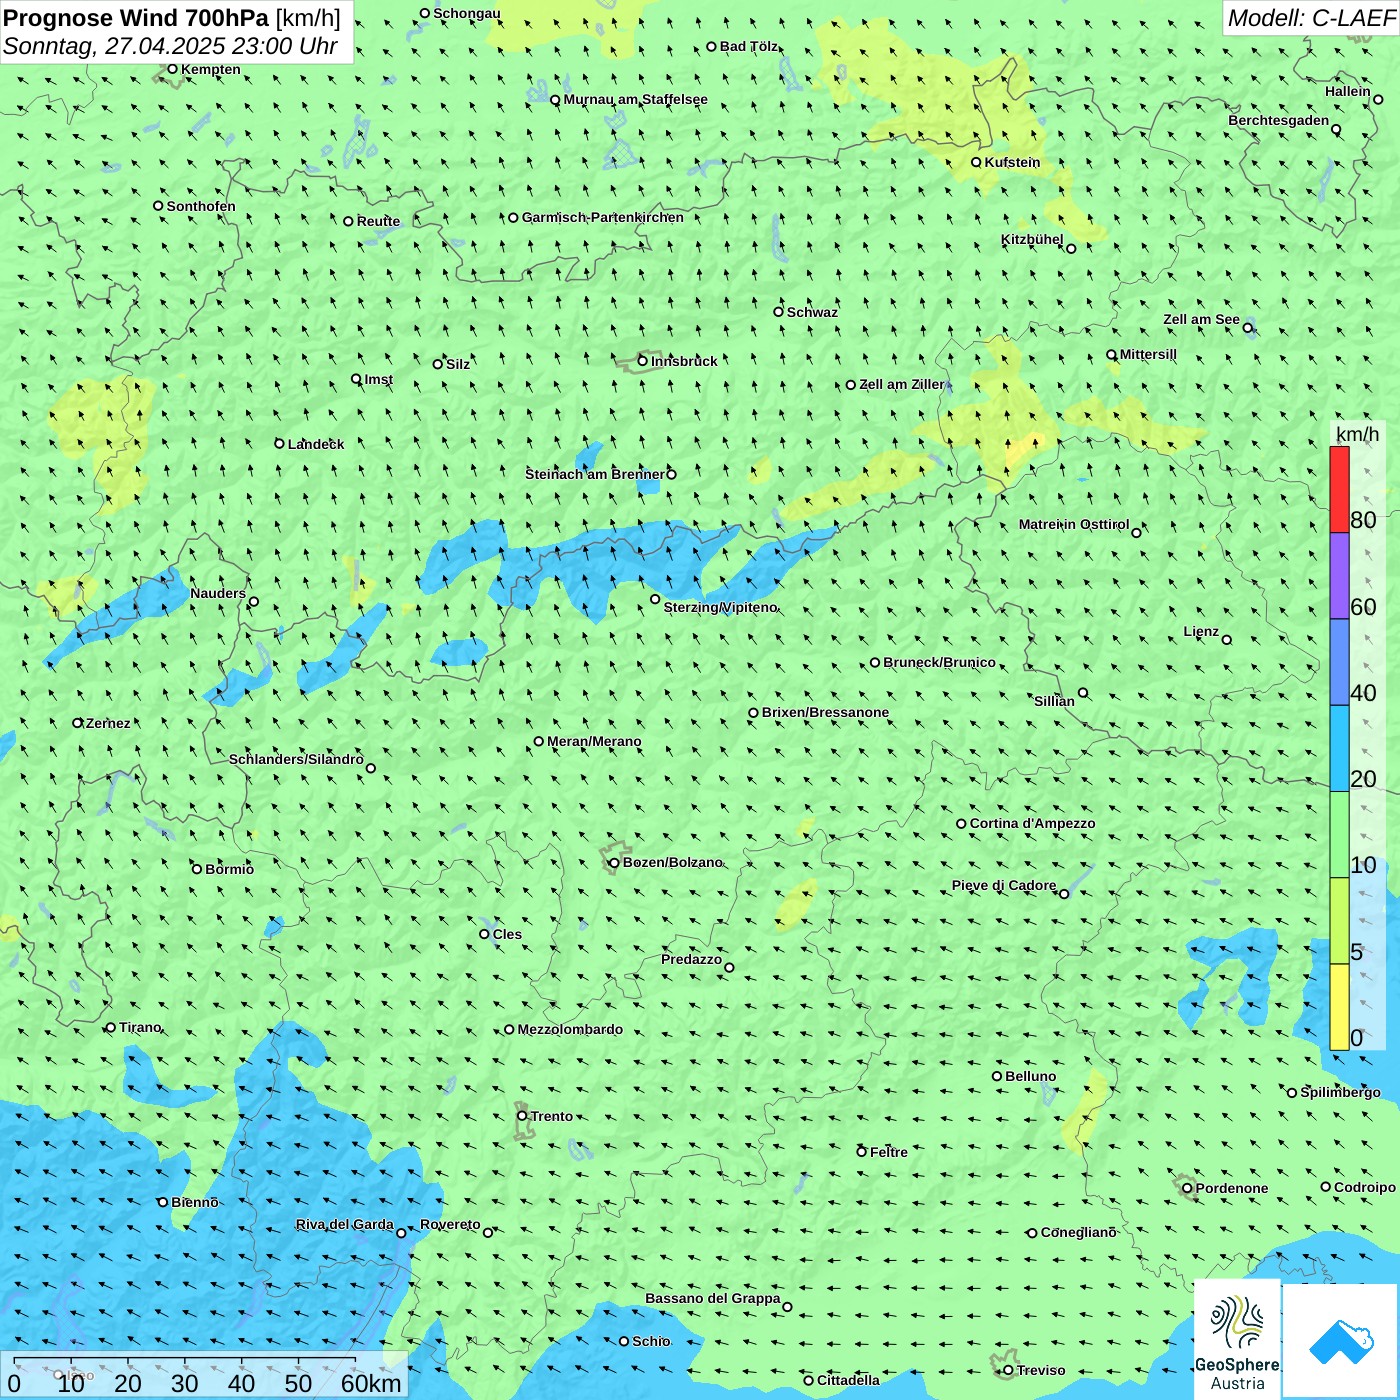Click the Zell am Ziller label
Image resolution: width=1400 pixels, height=1400 pixels.
pos(901,384)
